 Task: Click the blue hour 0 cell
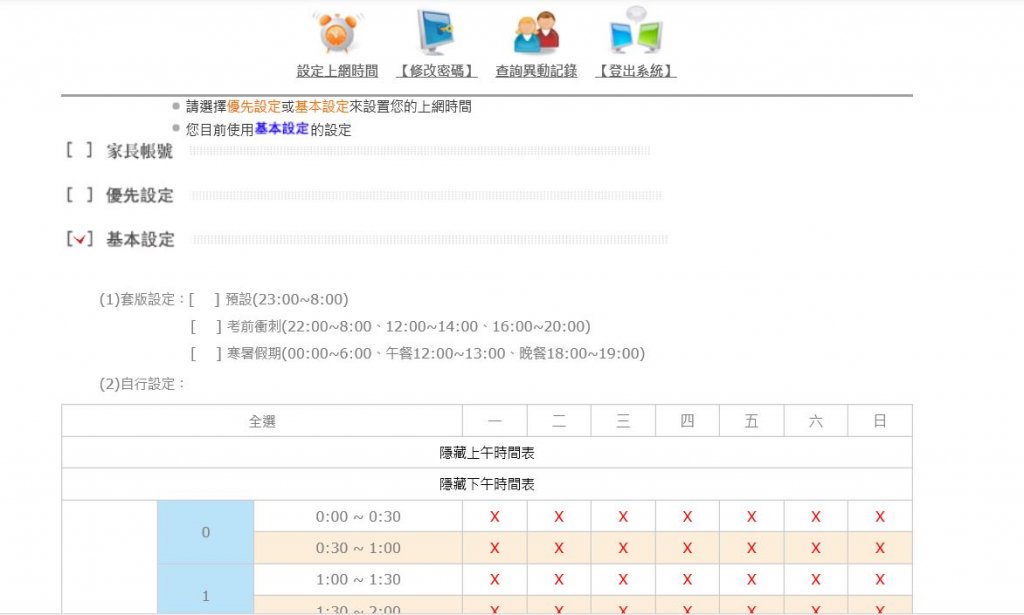pyautogui.click(x=206, y=532)
